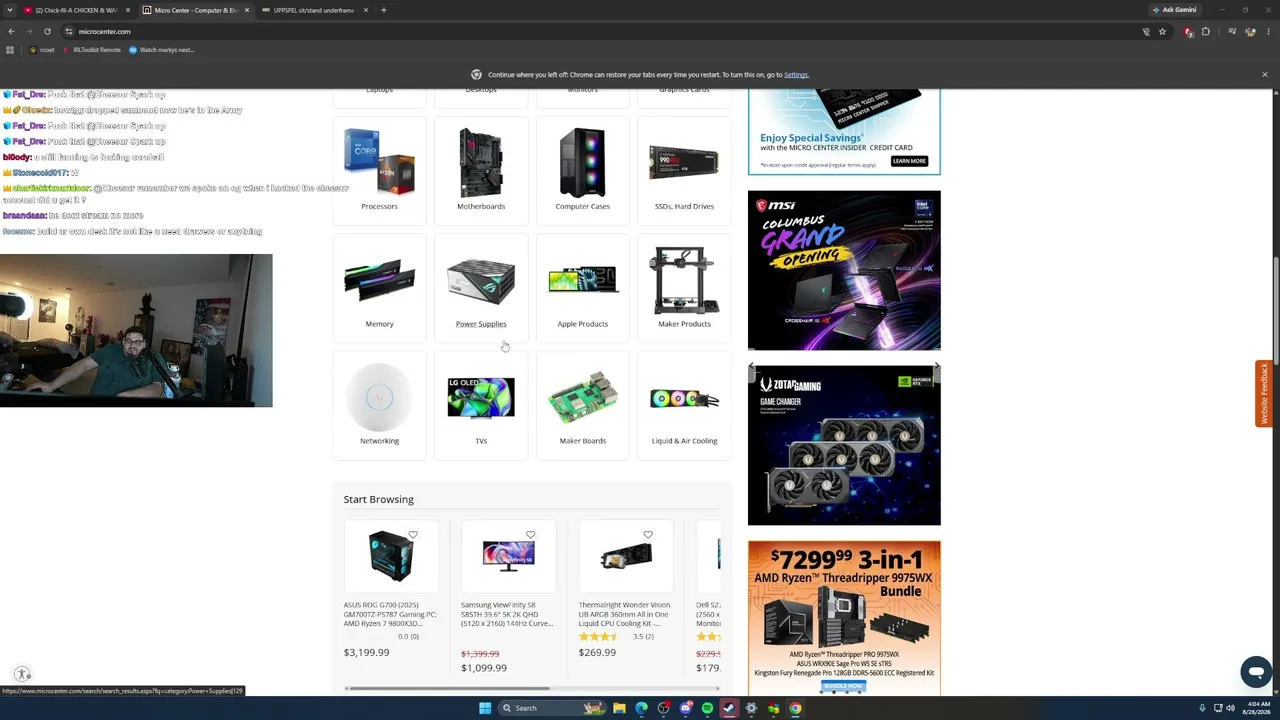This screenshot has width=1280, height=720.
Task: Open the Zotac Gaming Game Changer banner
Action: 844,445
